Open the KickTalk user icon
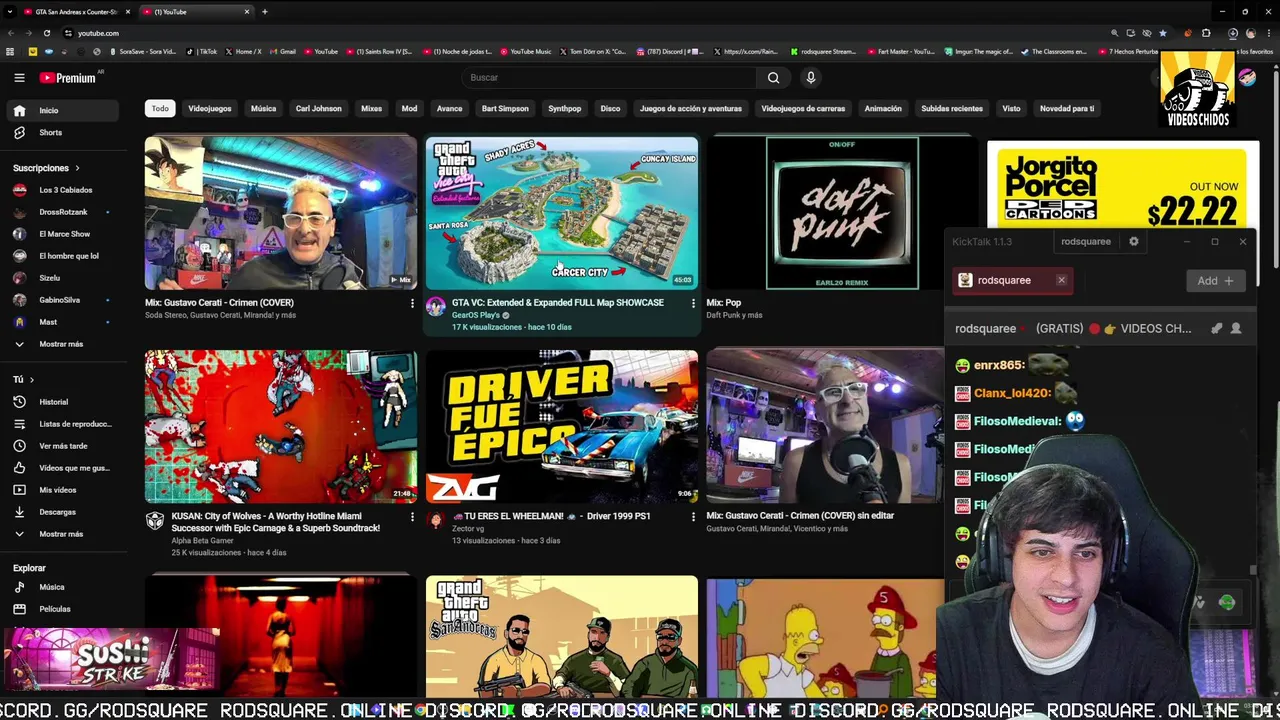Viewport: 1280px width, 720px height. [x=1236, y=328]
